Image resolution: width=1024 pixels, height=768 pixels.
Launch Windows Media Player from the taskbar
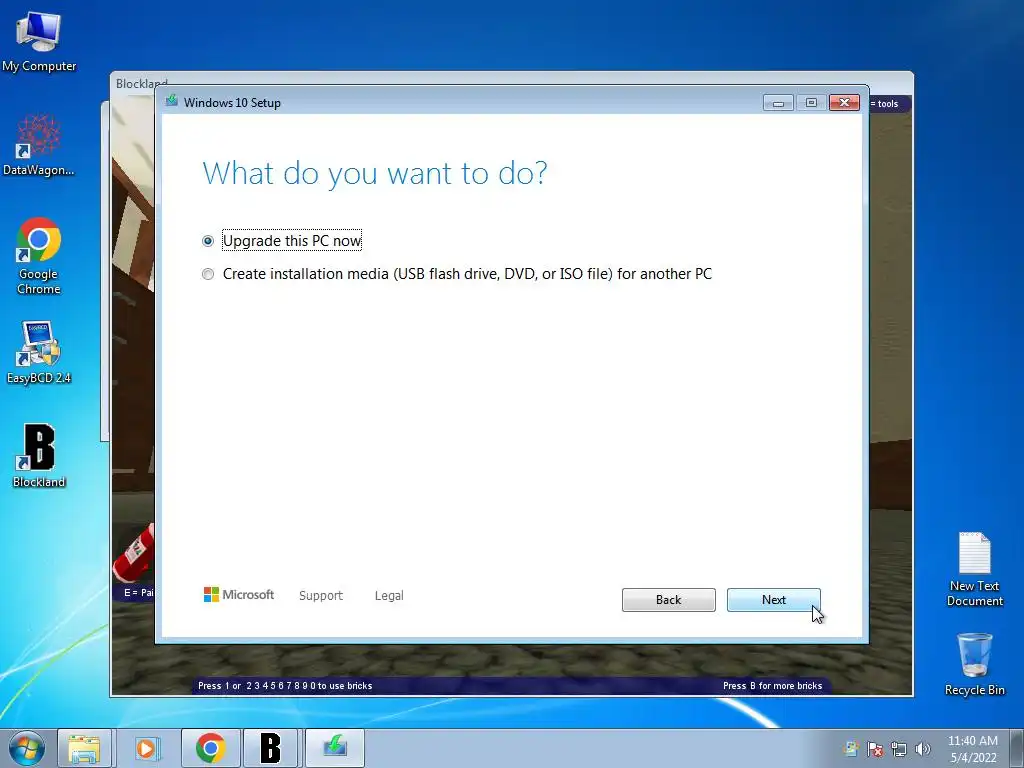click(146, 748)
